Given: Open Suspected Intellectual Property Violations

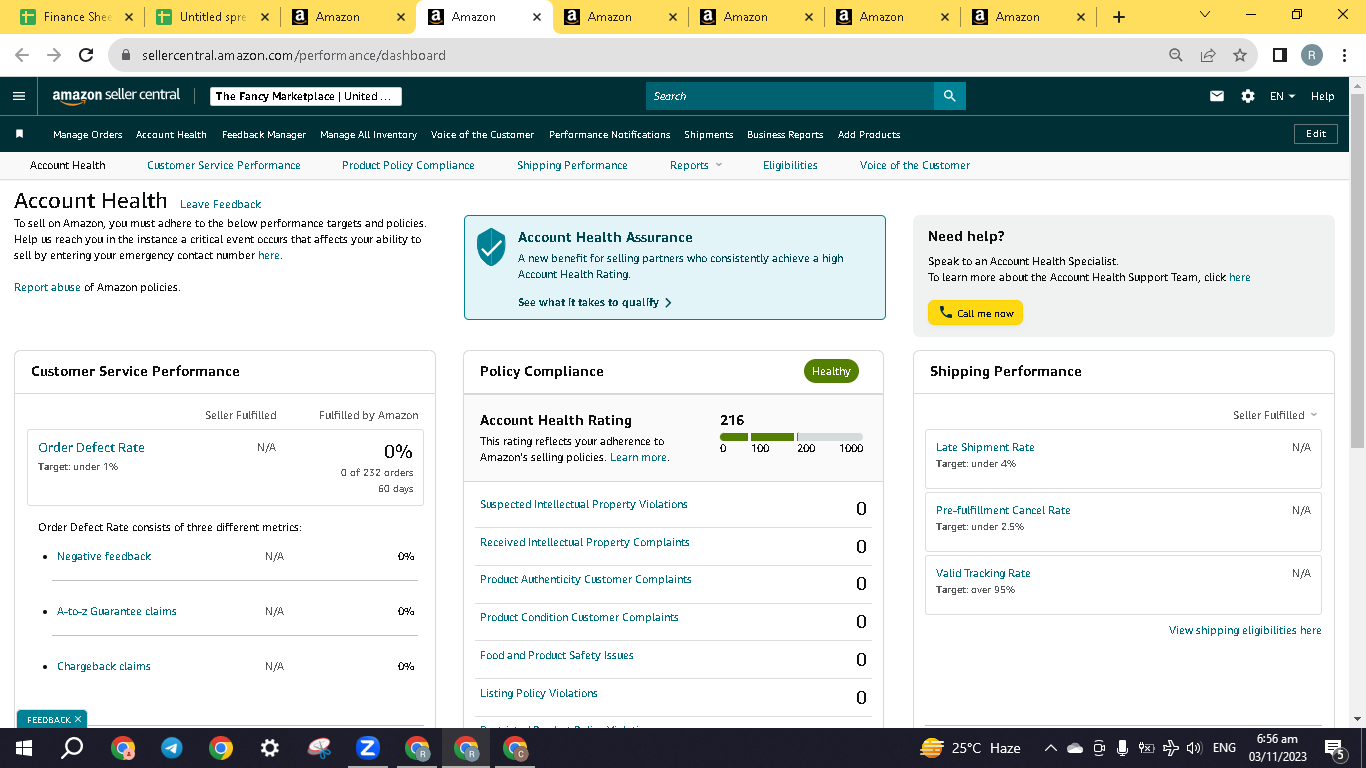Looking at the screenshot, I should click(x=584, y=504).
